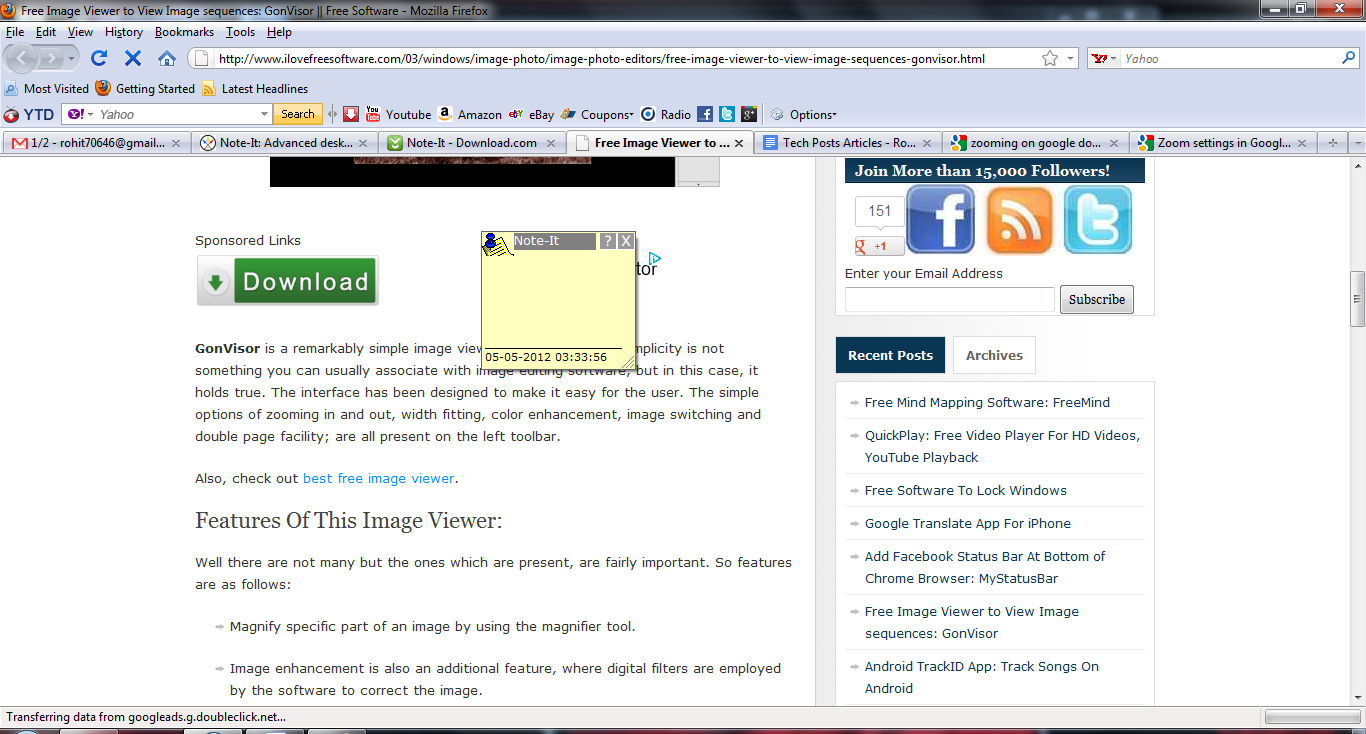
Task: Switch to the zooming on google do... tab
Action: (1036, 143)
